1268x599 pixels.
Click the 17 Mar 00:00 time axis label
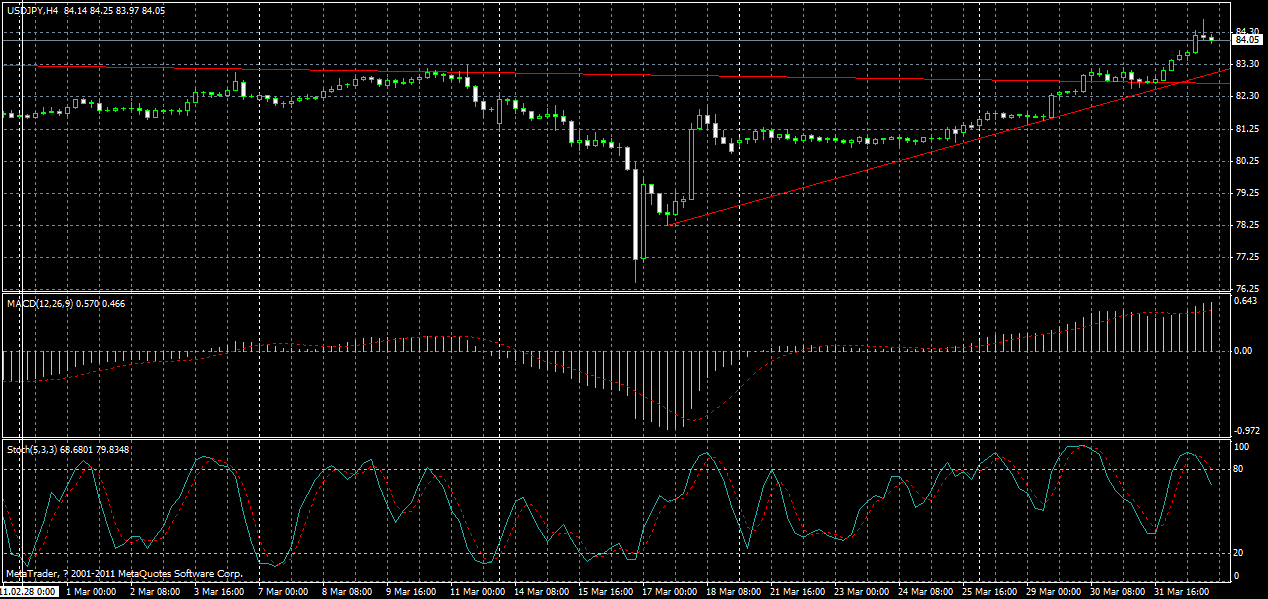[668, 590]
